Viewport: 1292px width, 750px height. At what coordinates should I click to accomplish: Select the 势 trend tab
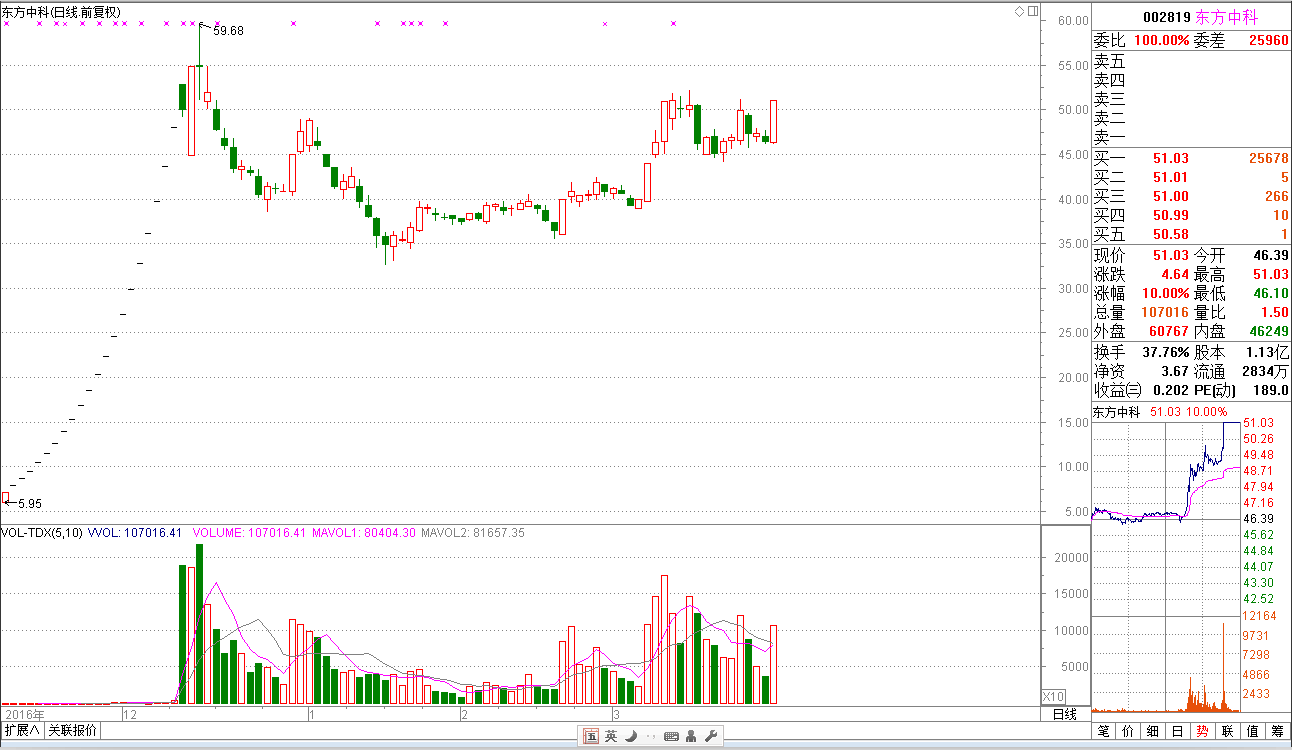click(x=1203, y=732)
